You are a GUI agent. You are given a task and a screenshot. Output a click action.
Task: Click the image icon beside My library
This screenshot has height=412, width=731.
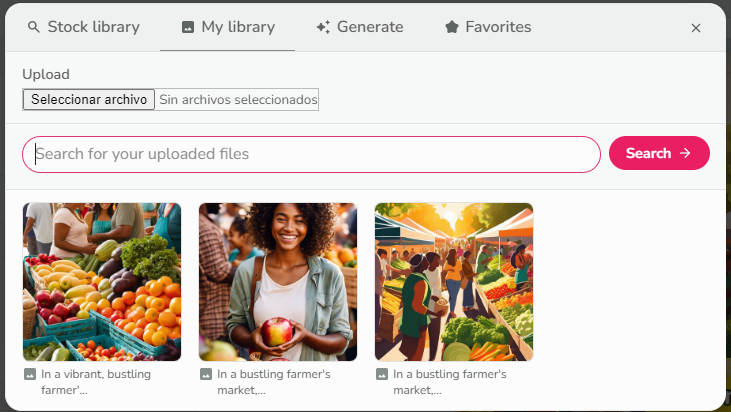(187, 28)
